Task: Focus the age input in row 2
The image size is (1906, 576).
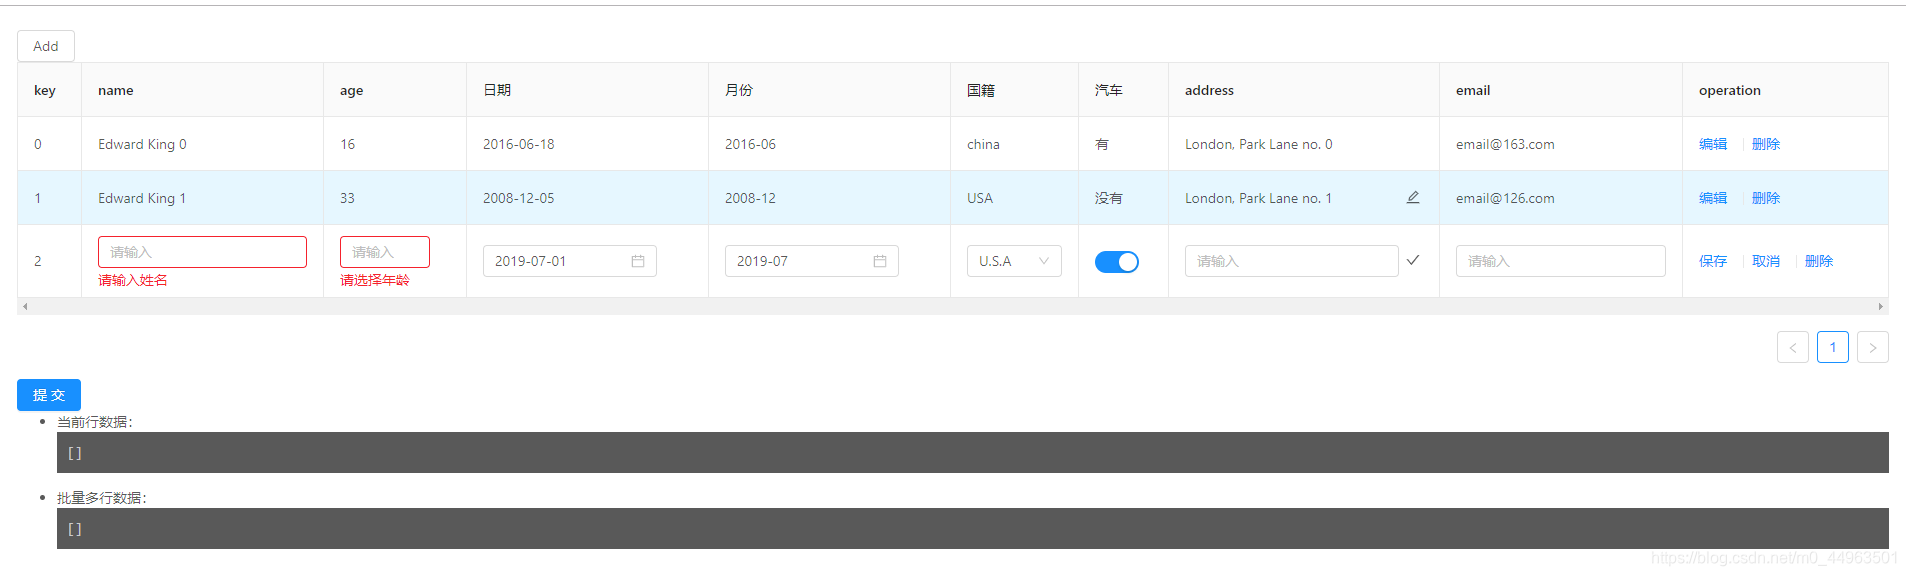Action: tap(385, 252)
